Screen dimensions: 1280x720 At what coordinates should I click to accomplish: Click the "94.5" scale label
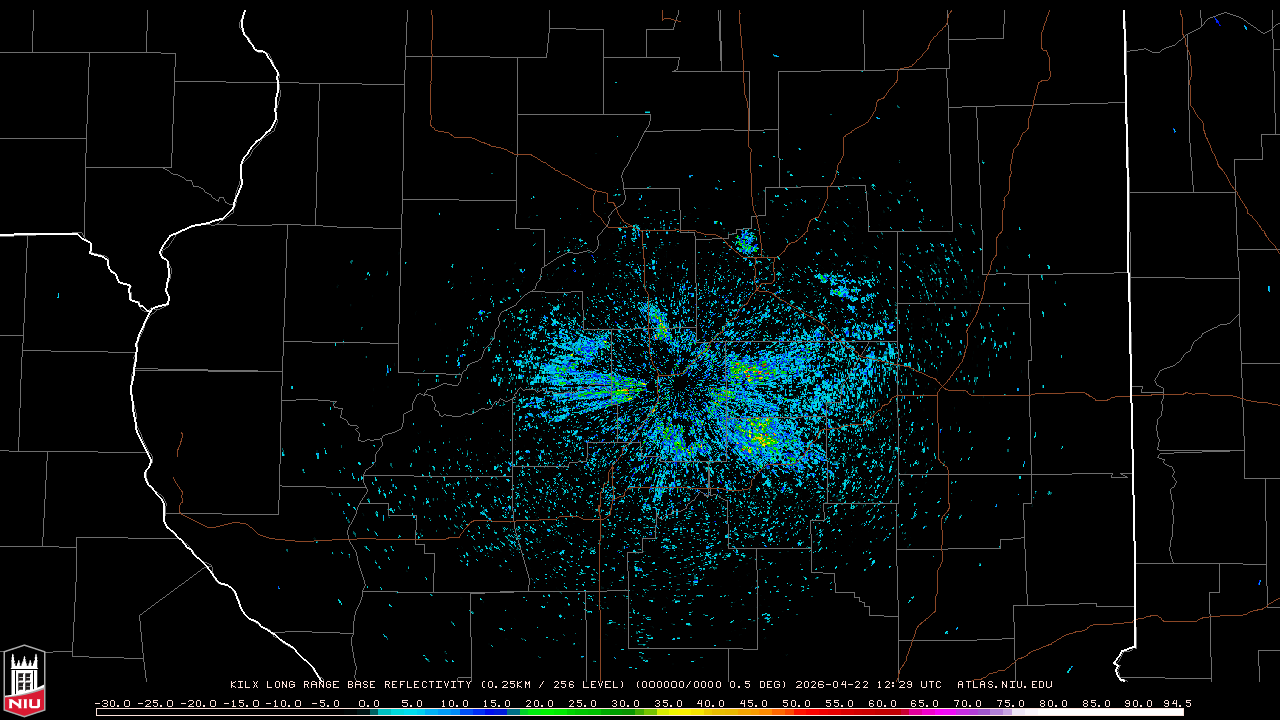pos(1178,703)
